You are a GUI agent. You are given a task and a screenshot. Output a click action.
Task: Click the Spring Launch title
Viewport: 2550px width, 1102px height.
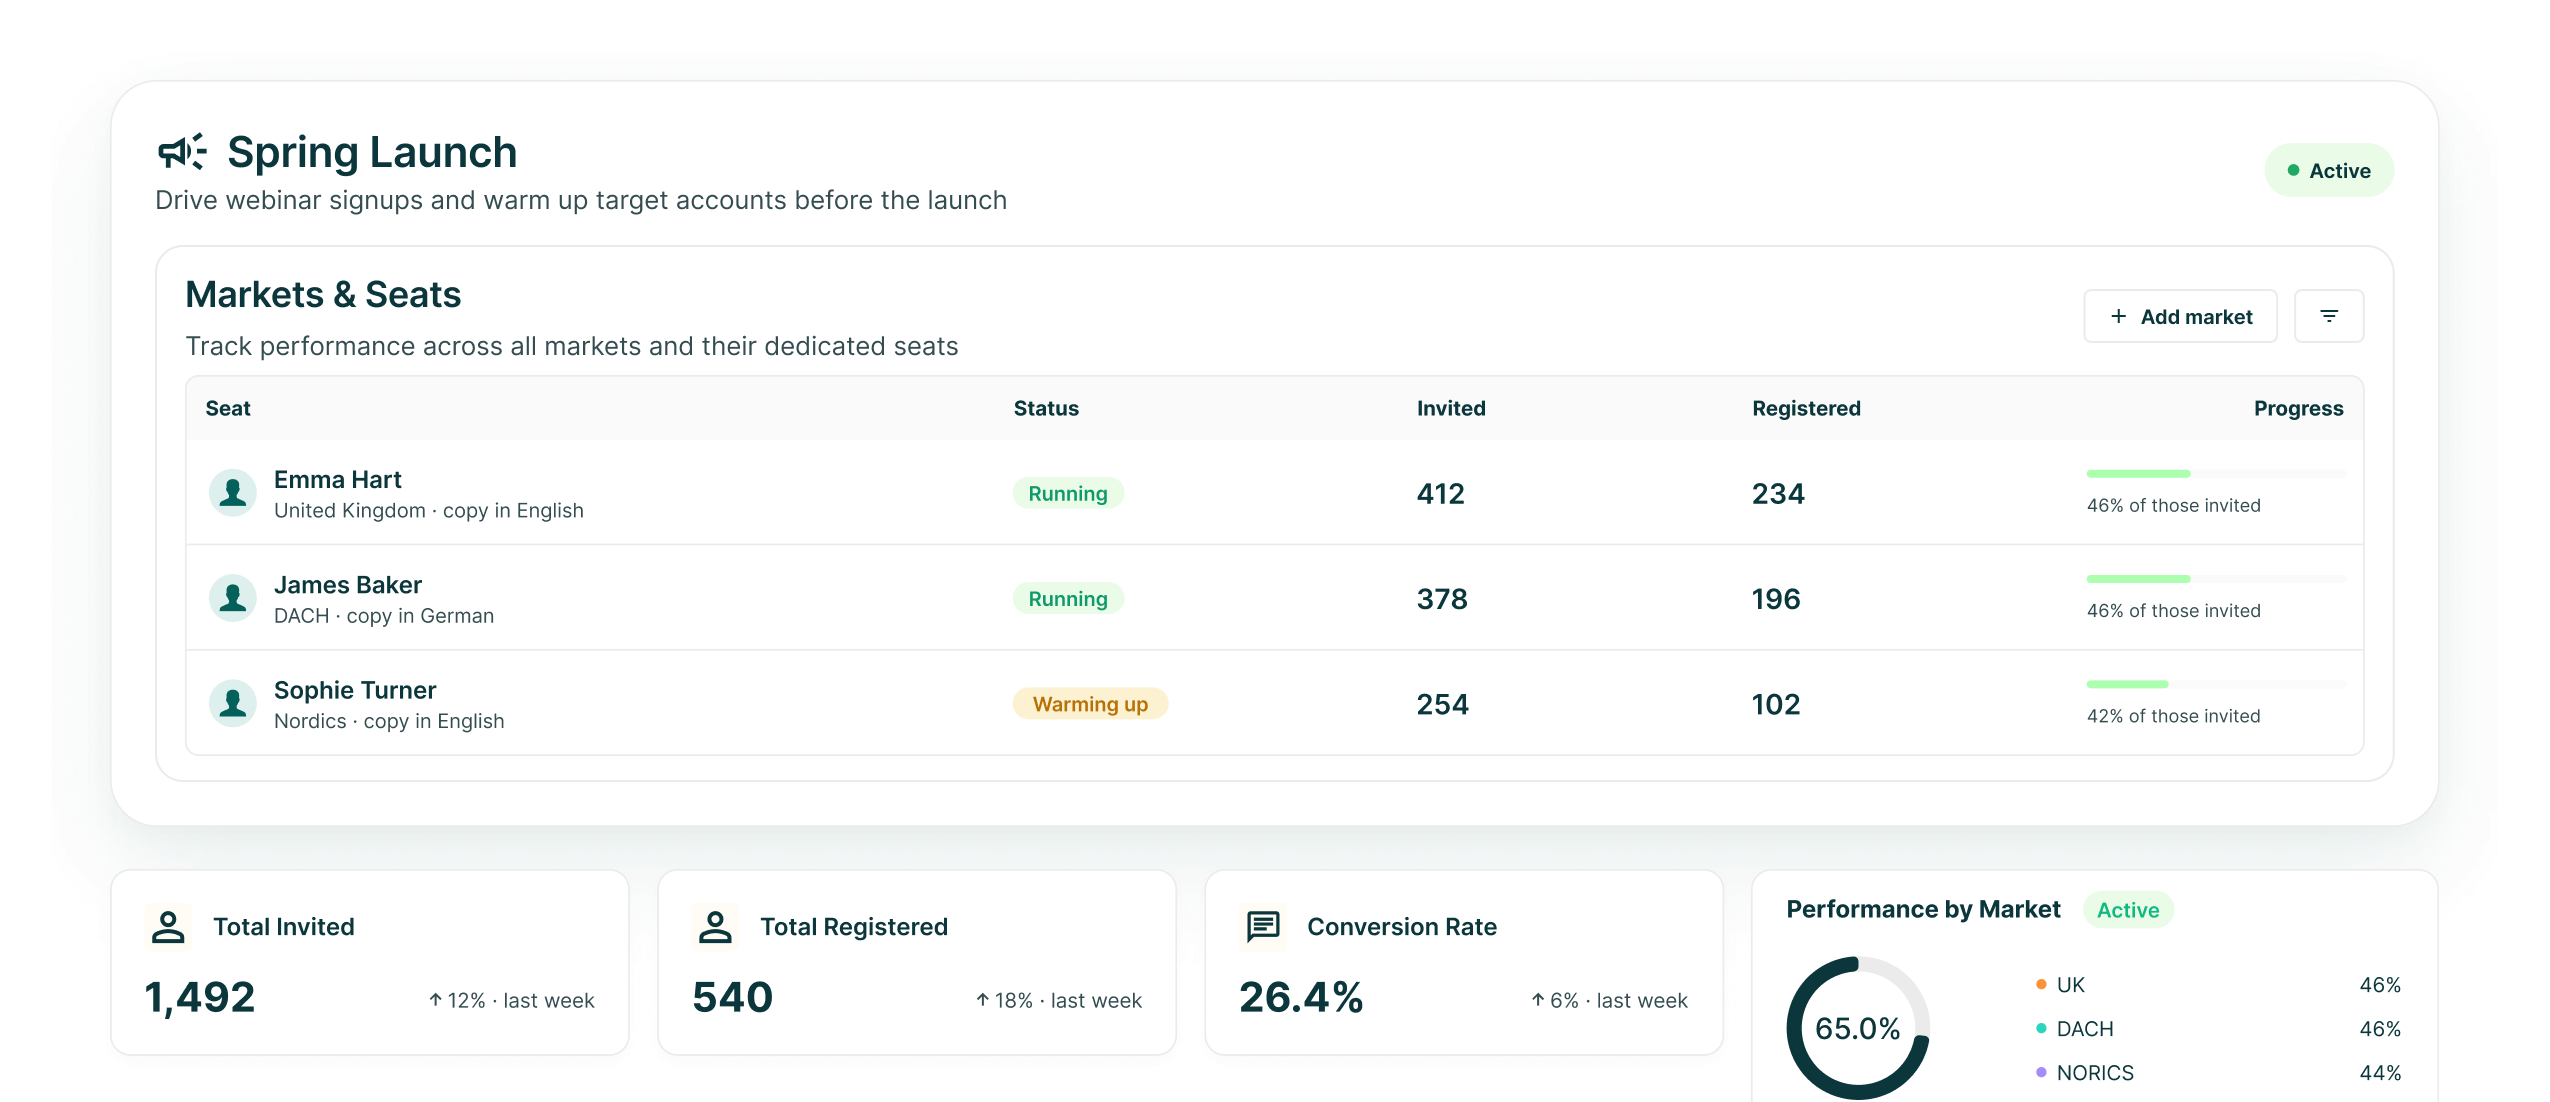pos(372,152)
